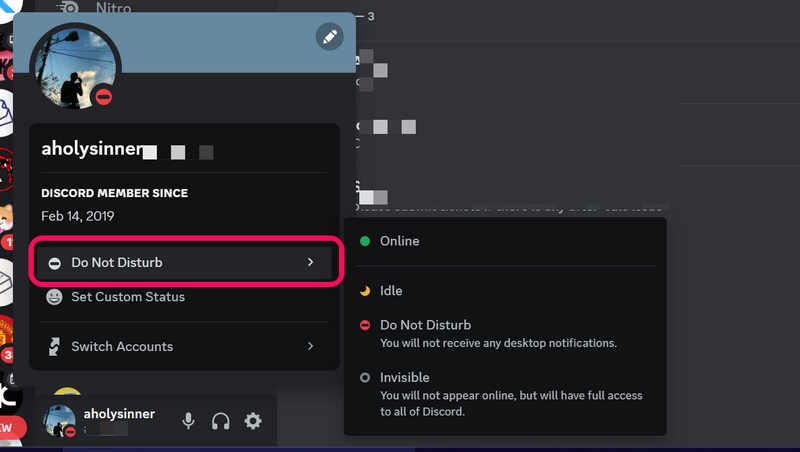This screenshot has height=452, width=800.
Task: Deafen audio with the headphones icon
Action: [221, 421]
